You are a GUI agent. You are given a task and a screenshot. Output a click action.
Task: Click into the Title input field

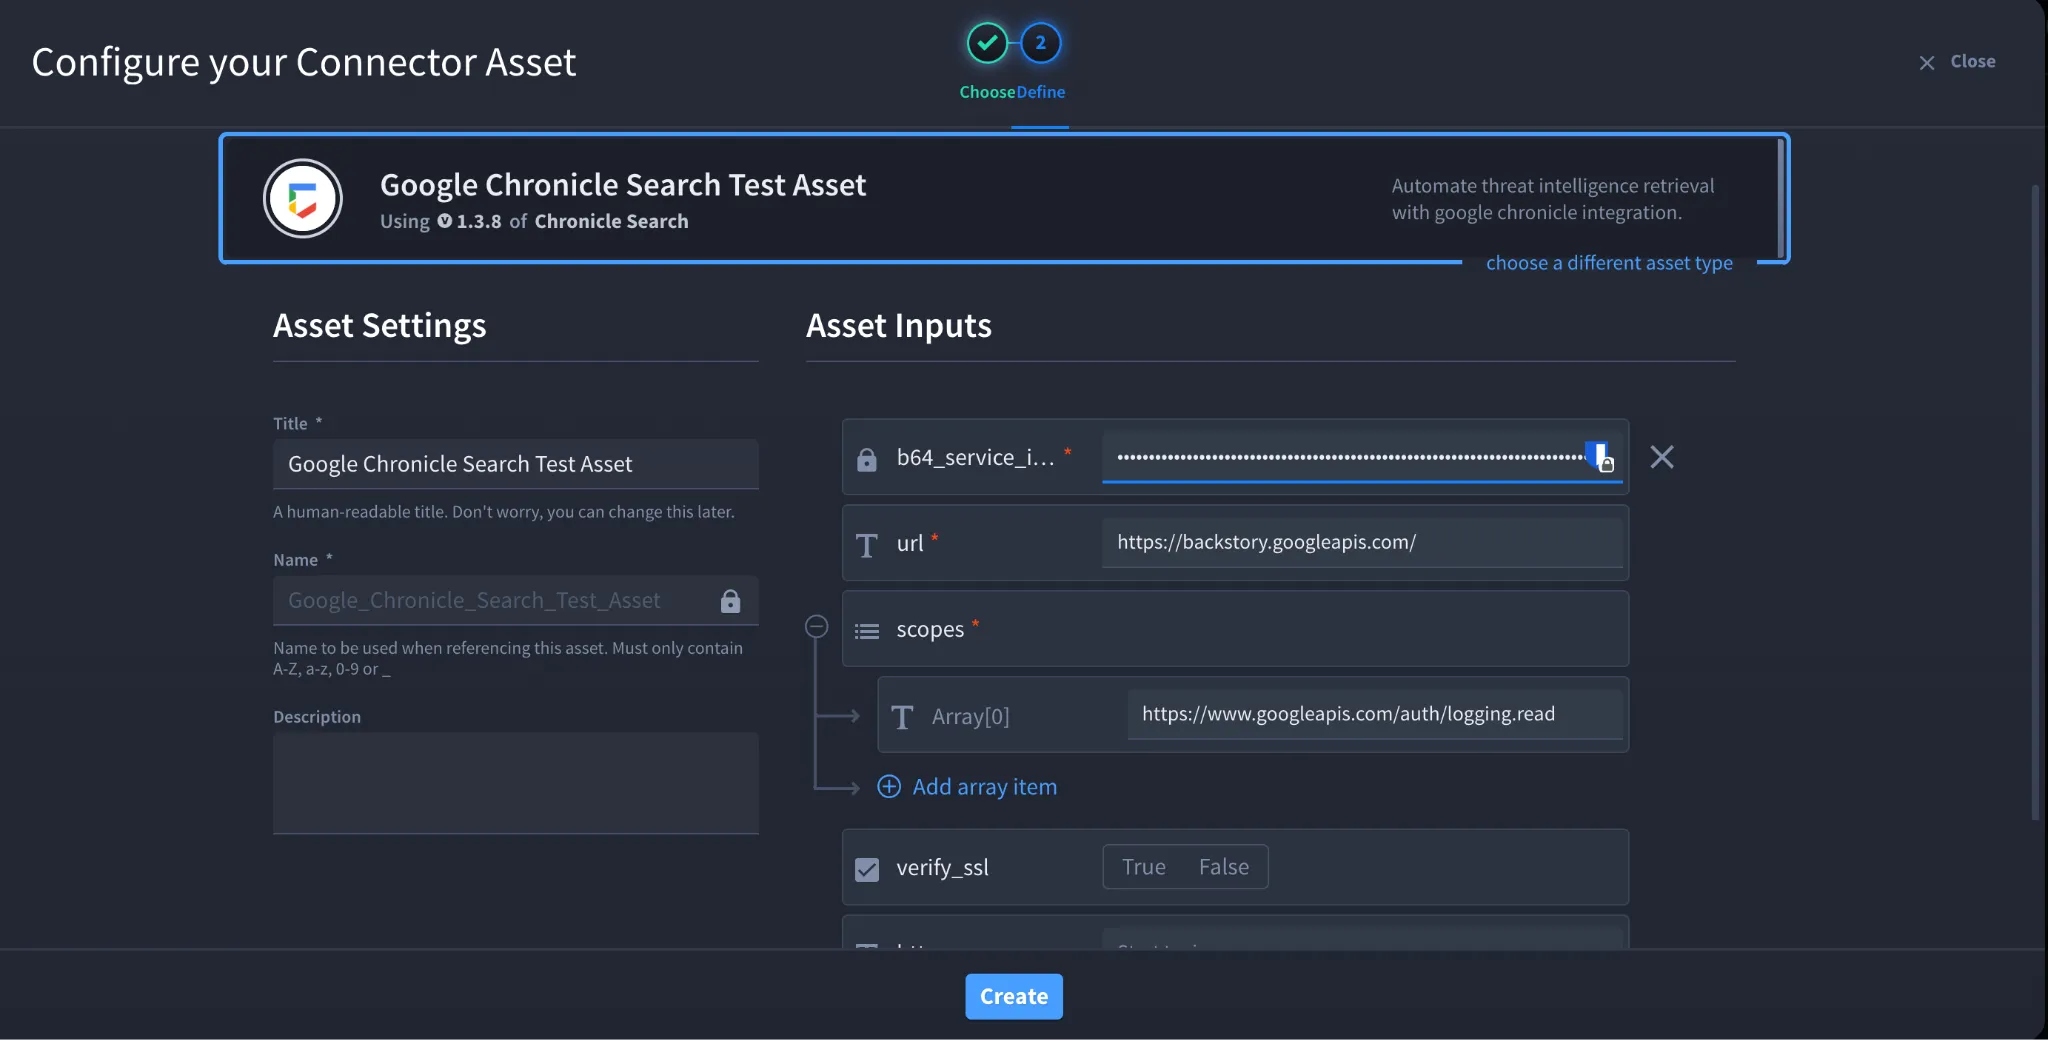coord(516,464)
